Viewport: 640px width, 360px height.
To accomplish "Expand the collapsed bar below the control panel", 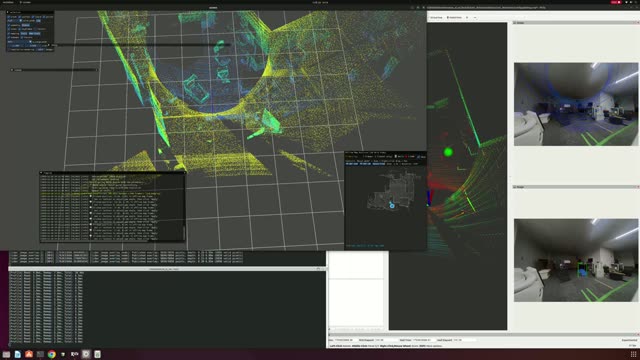I will (54, 70).
